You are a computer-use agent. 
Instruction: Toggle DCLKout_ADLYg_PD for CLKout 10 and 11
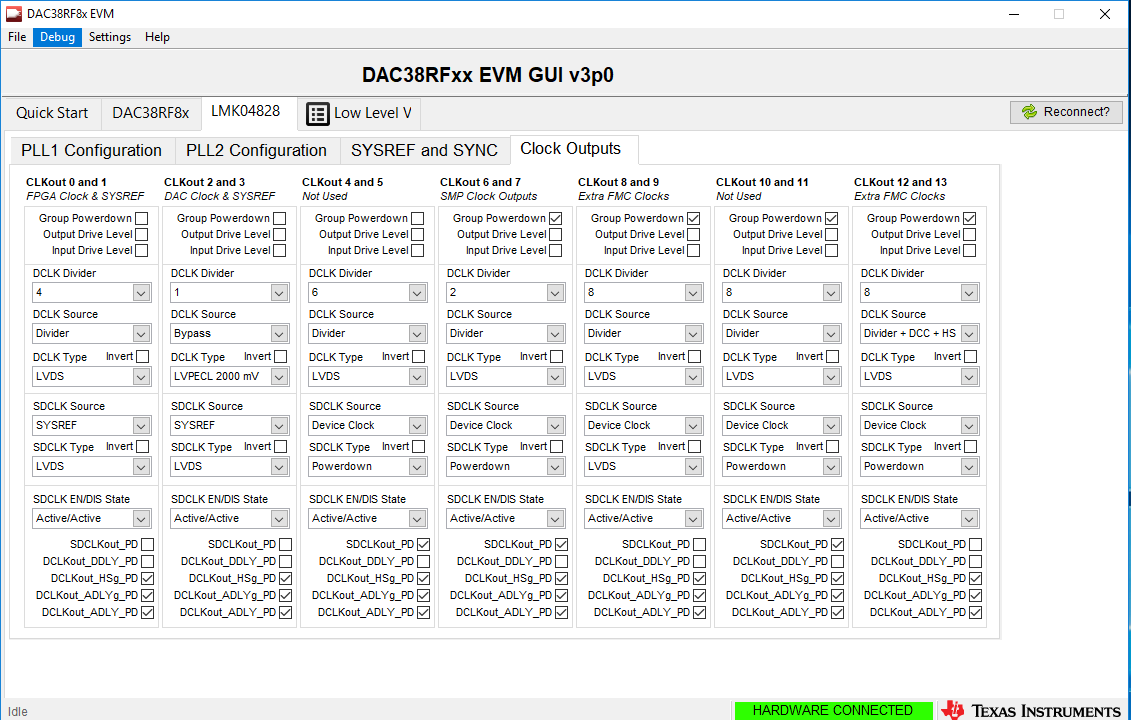(837, 595)
